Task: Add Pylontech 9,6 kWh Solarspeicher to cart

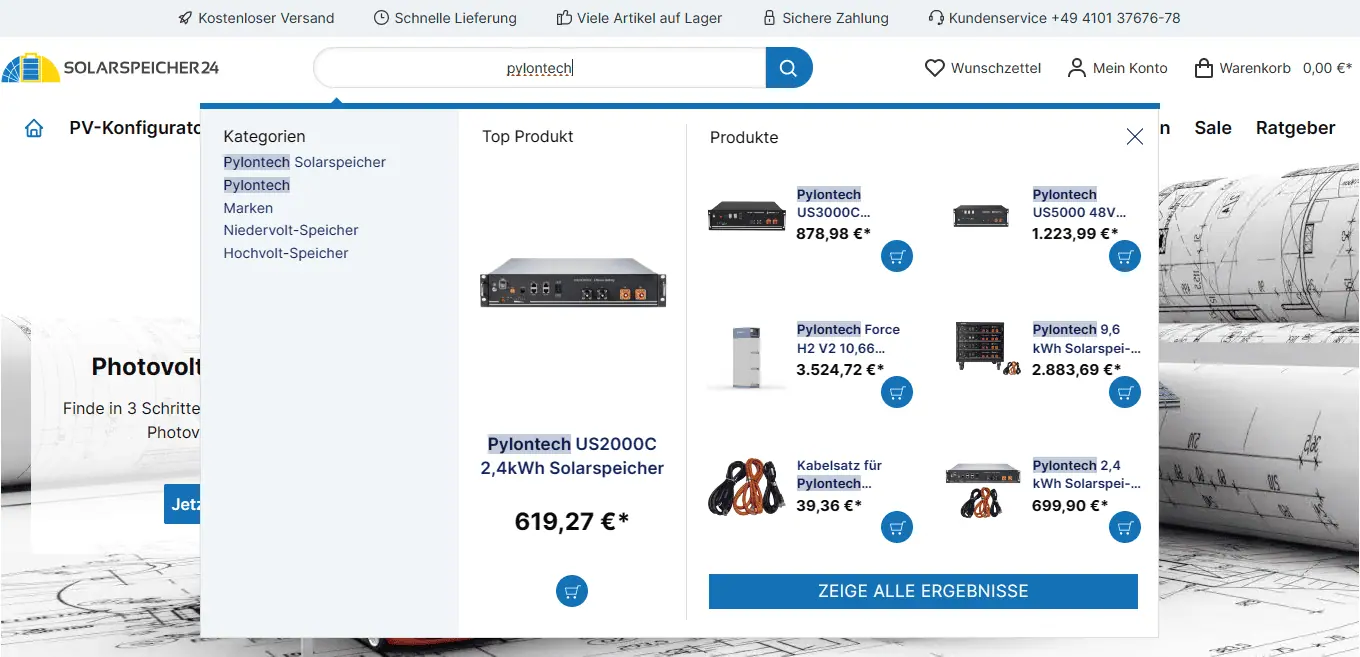Action: coord(1125,392)
